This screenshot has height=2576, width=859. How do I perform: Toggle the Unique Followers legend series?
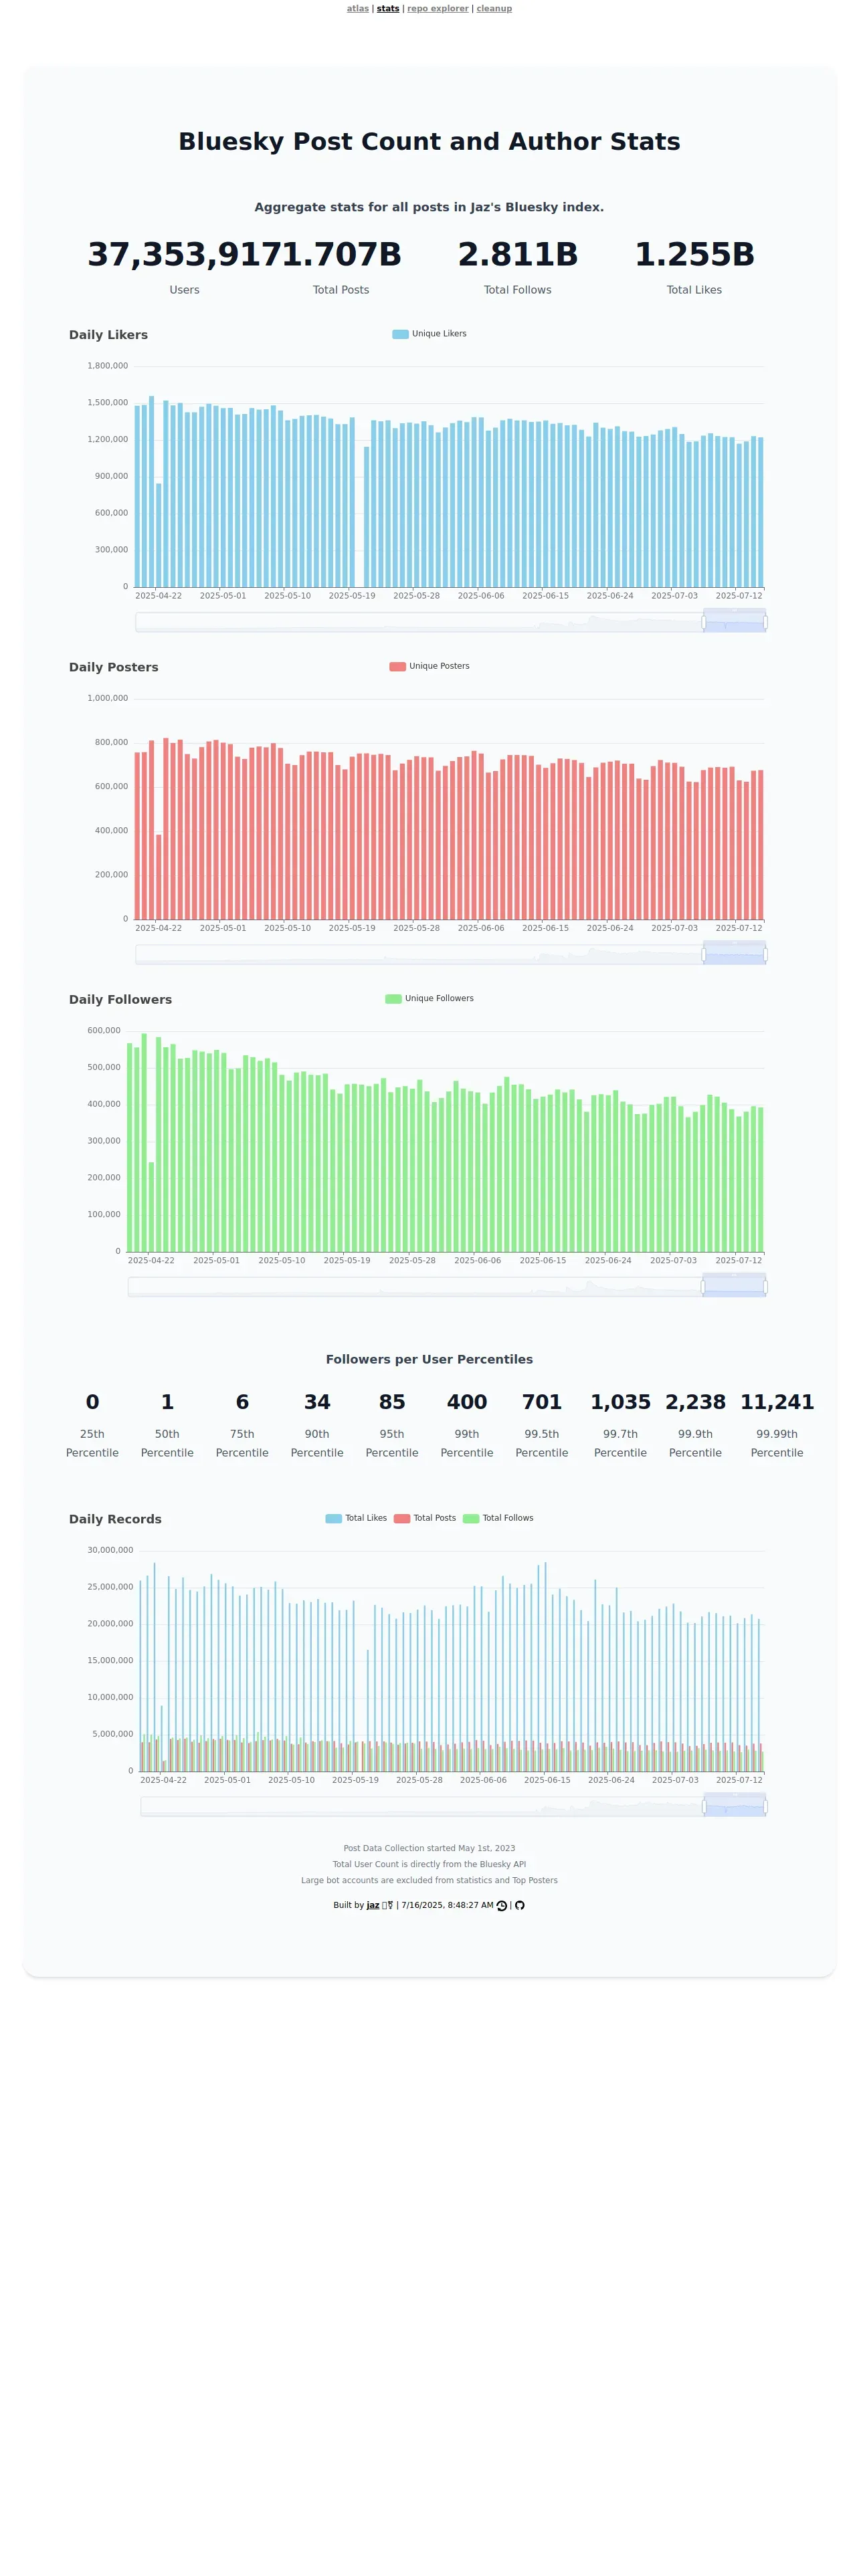(x=430, y=998)
